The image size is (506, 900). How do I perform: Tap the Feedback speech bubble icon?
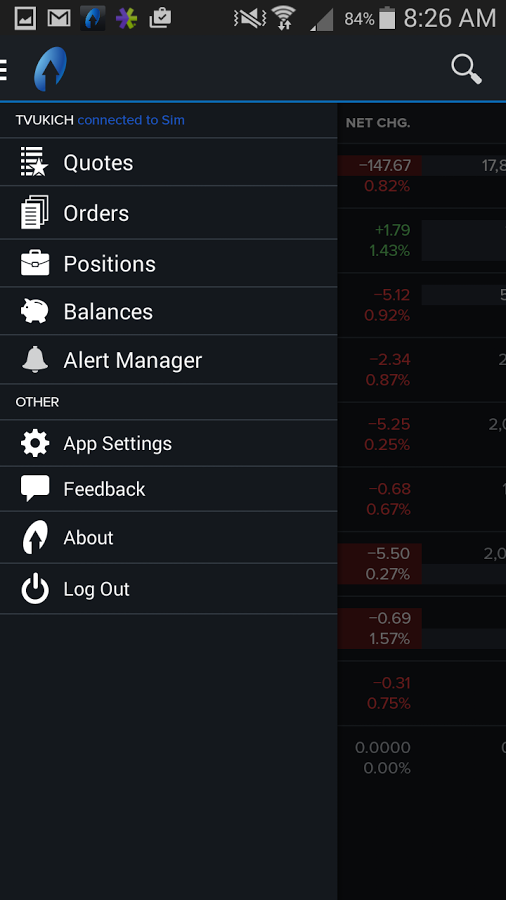coord(34,488)
